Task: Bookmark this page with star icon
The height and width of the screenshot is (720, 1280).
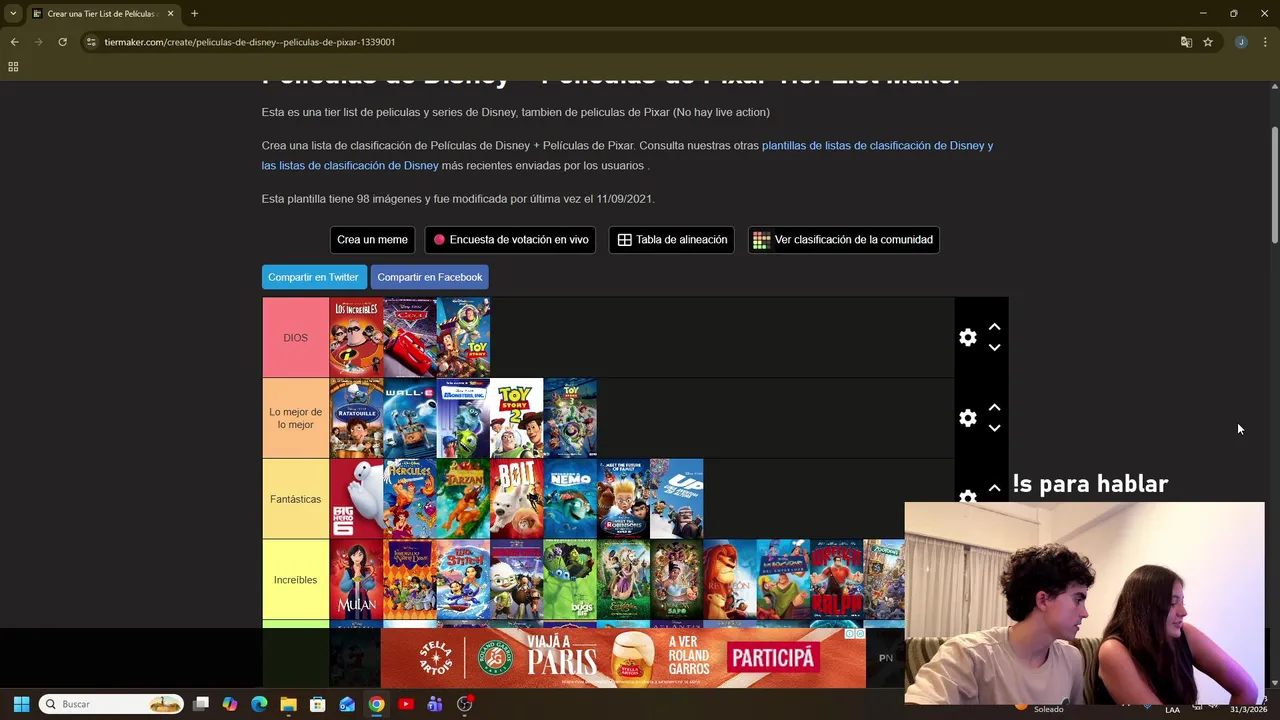Action: click(1208, 42)
